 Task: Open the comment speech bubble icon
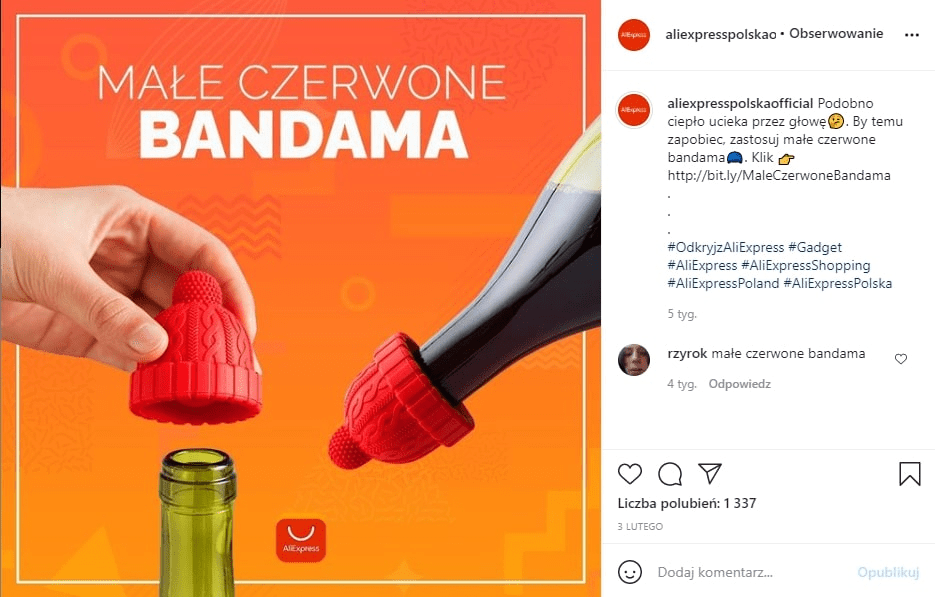(x=670, y=474)
